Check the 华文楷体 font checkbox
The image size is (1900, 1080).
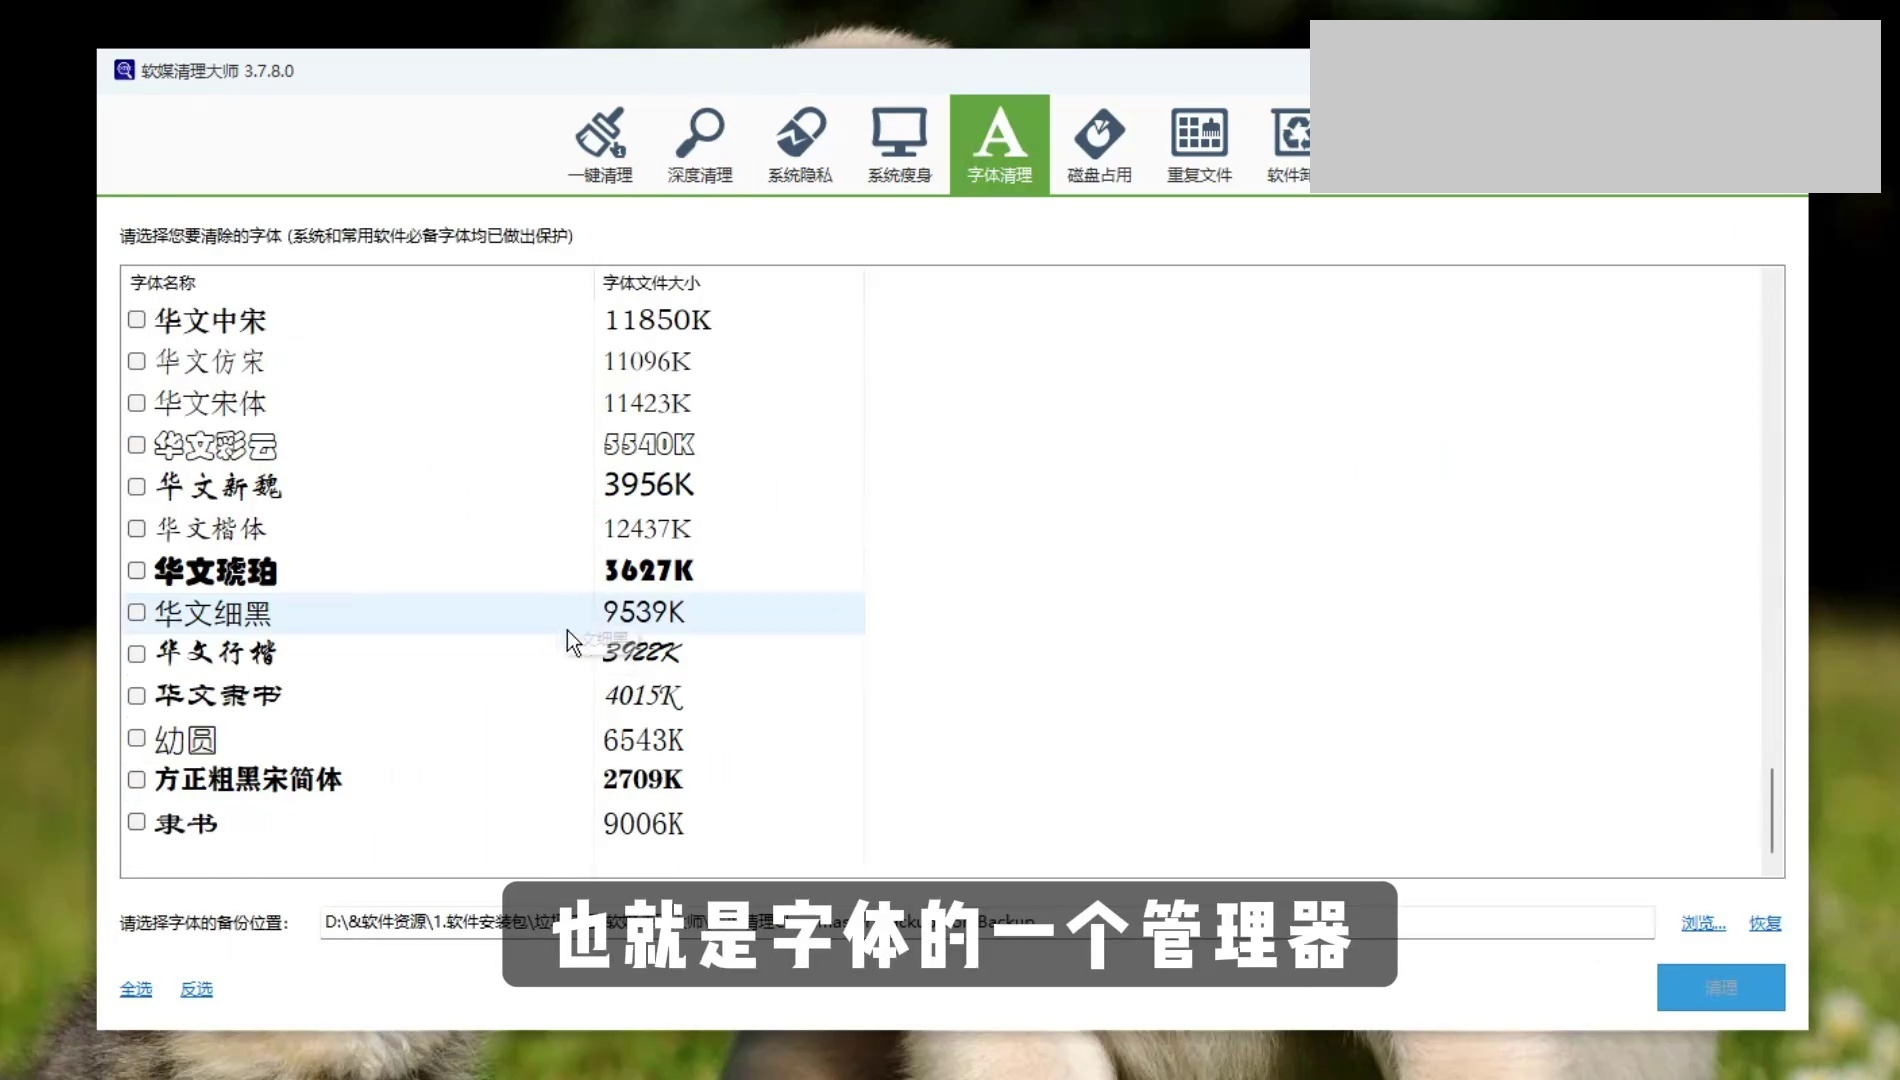click(137, 528)
